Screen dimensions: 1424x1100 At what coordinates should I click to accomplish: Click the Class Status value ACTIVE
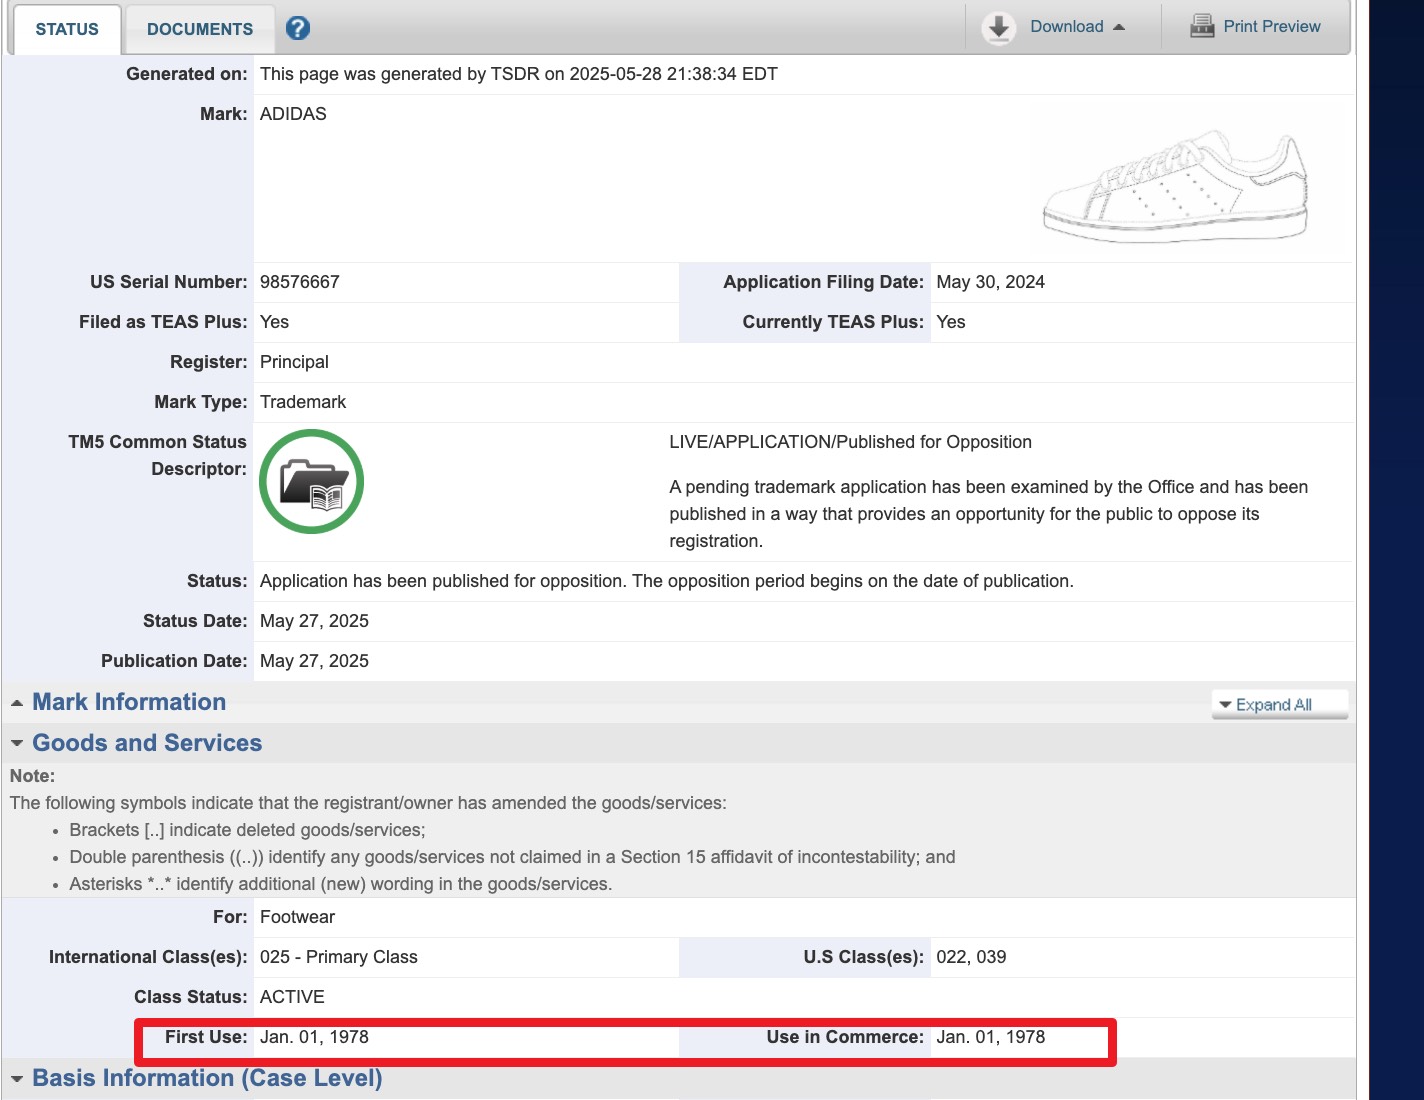click(292, 997)
